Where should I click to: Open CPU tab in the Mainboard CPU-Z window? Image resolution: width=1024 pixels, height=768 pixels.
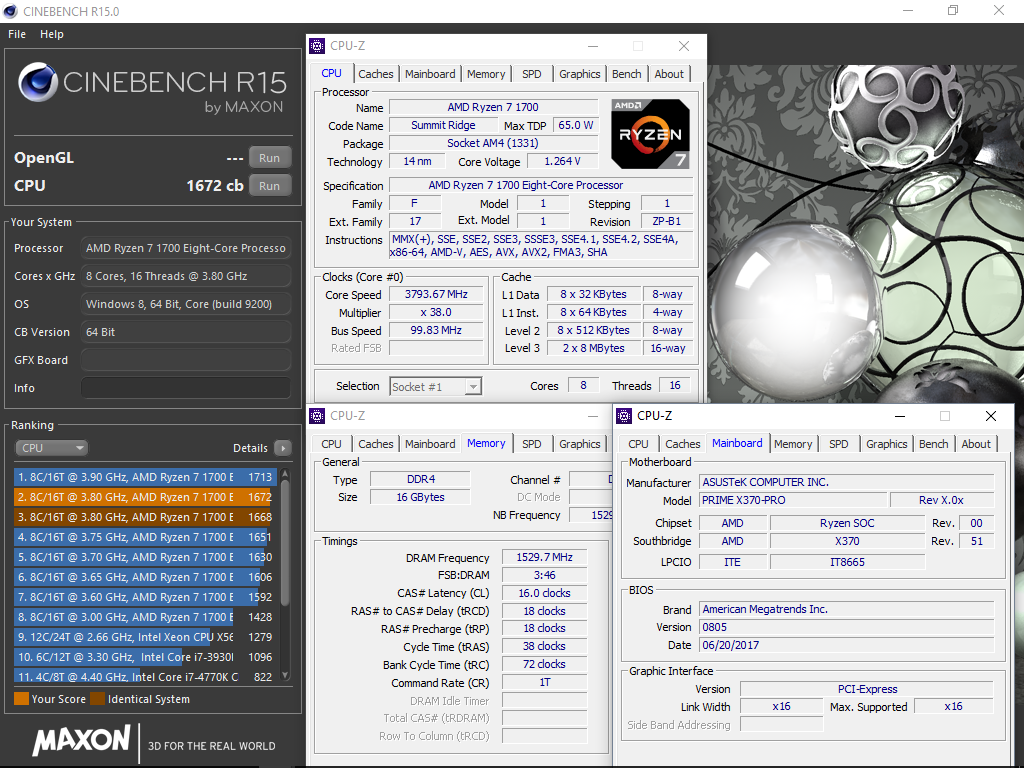pos(638,444)
